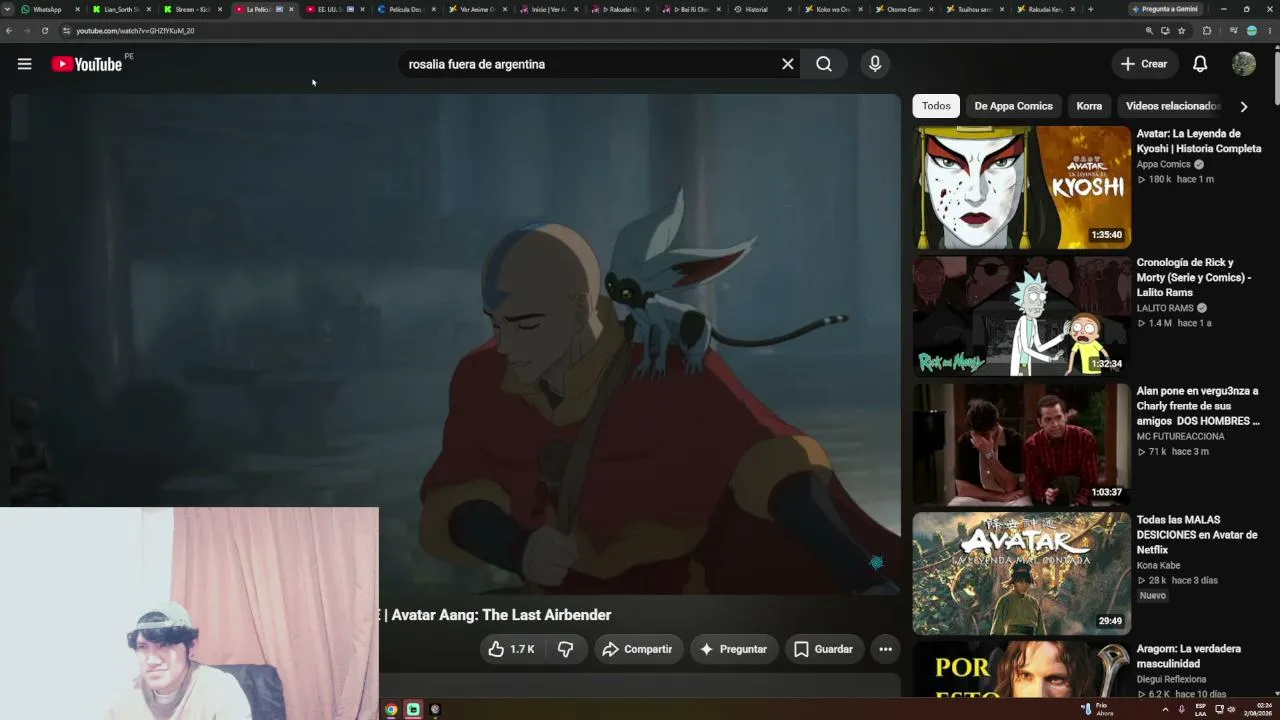This screenshot has width=1280, height=720.
Task: Select the Korra filter chip
Action: point(1089,106)
